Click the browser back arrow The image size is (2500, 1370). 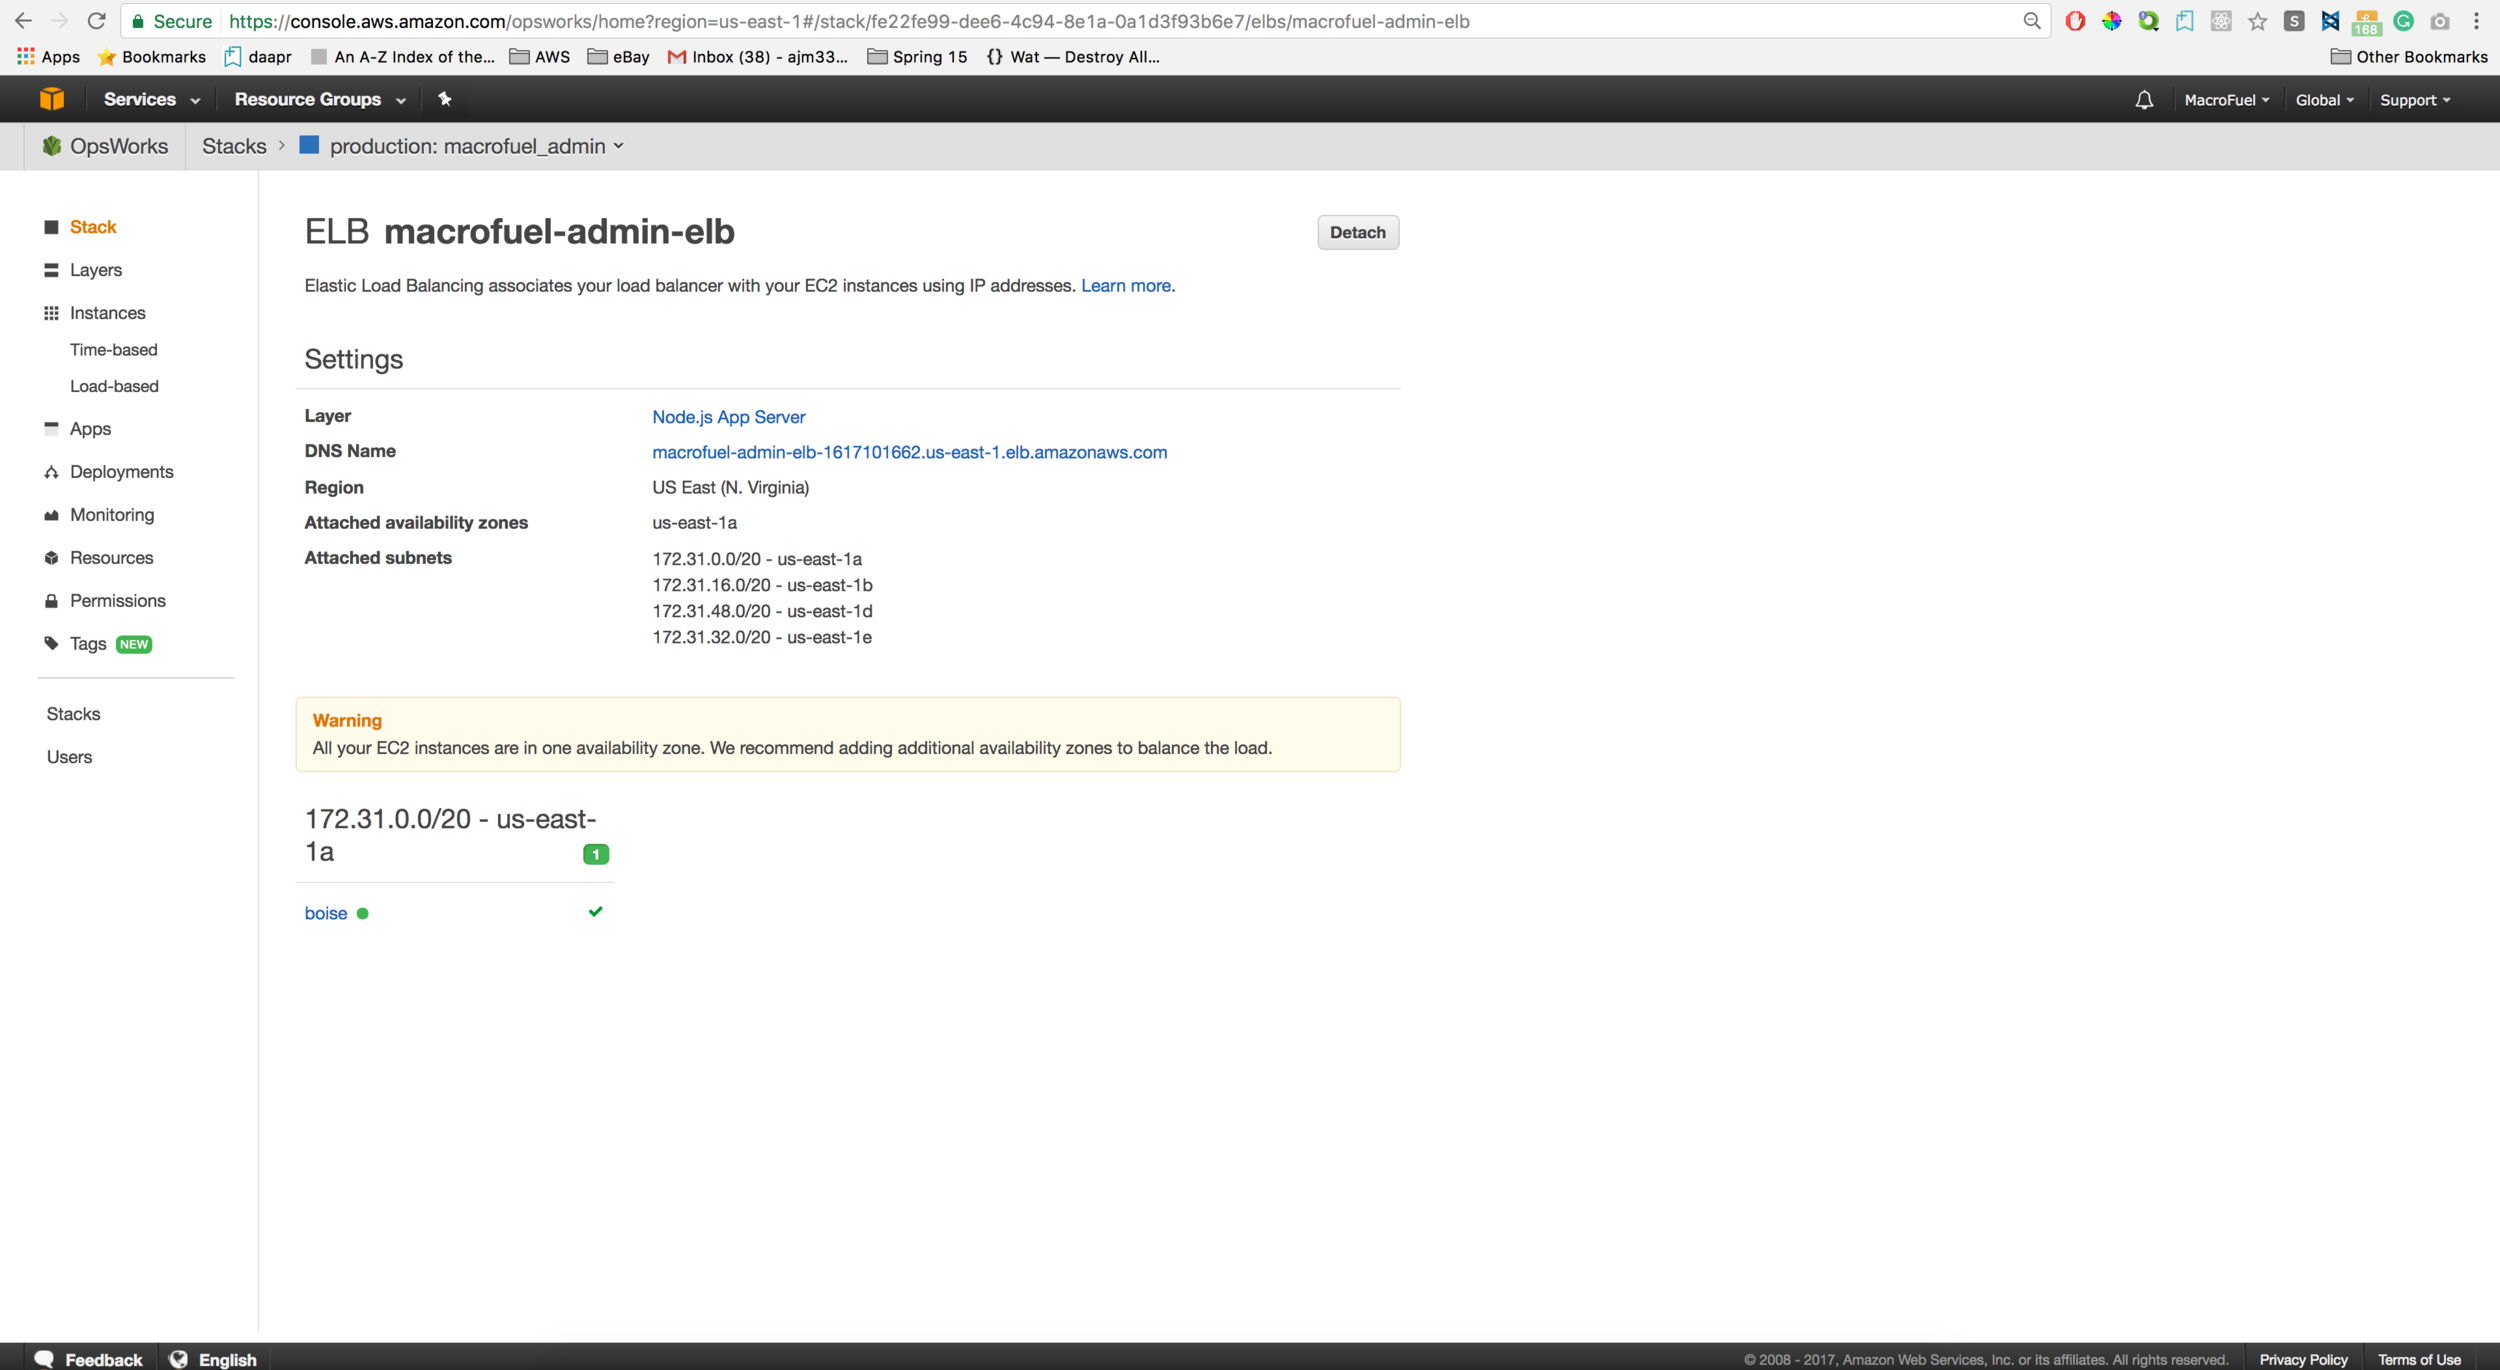tap(23, 21)
